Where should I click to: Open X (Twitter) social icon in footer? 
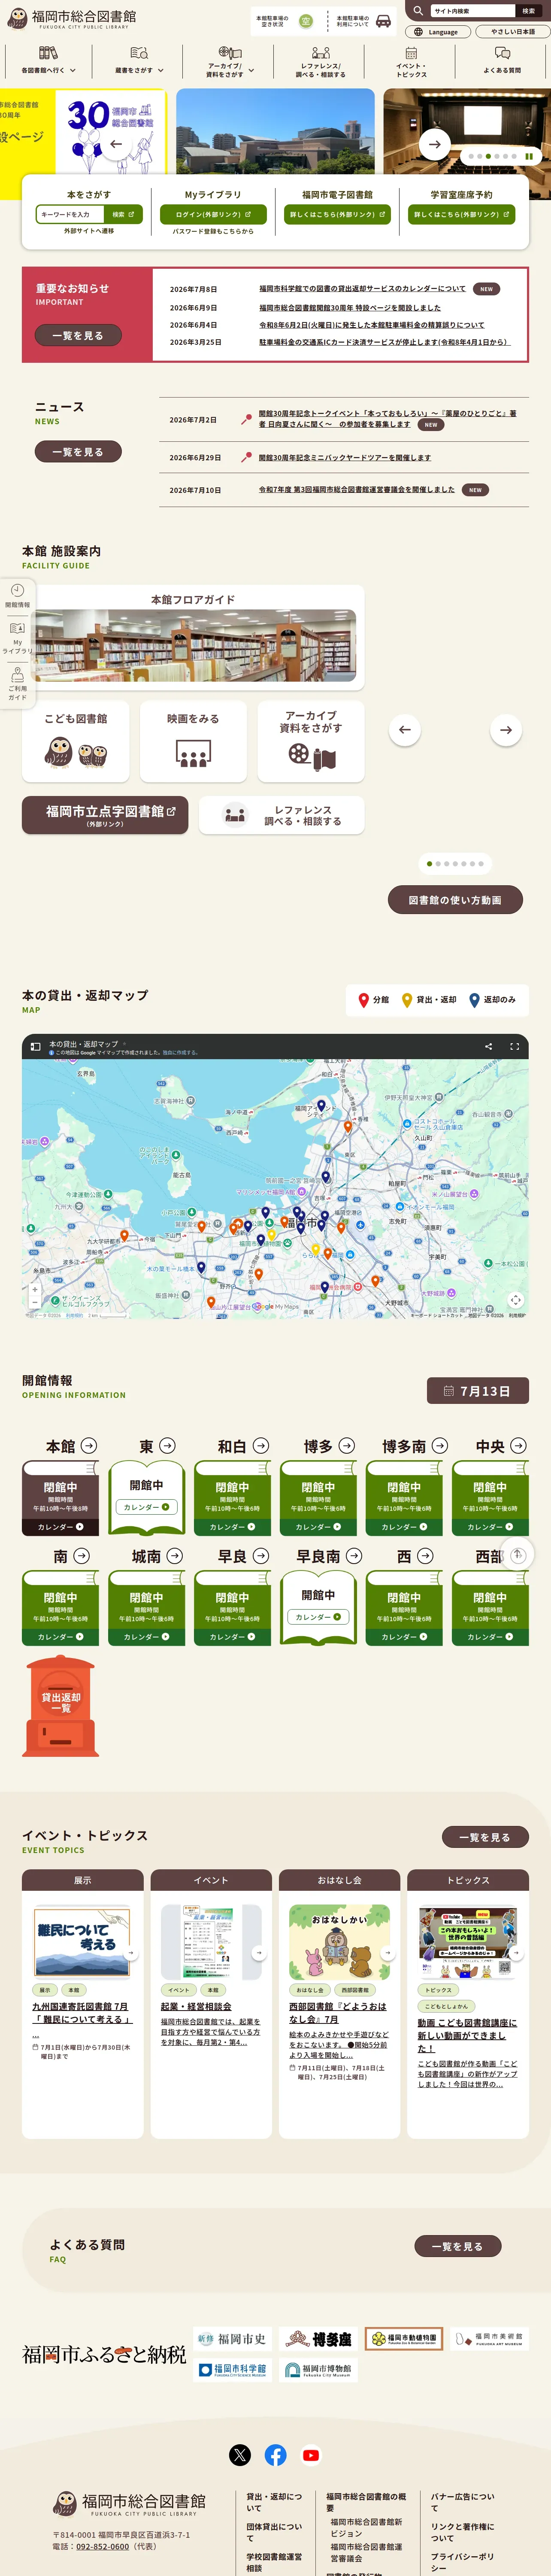pos(240,2454)
